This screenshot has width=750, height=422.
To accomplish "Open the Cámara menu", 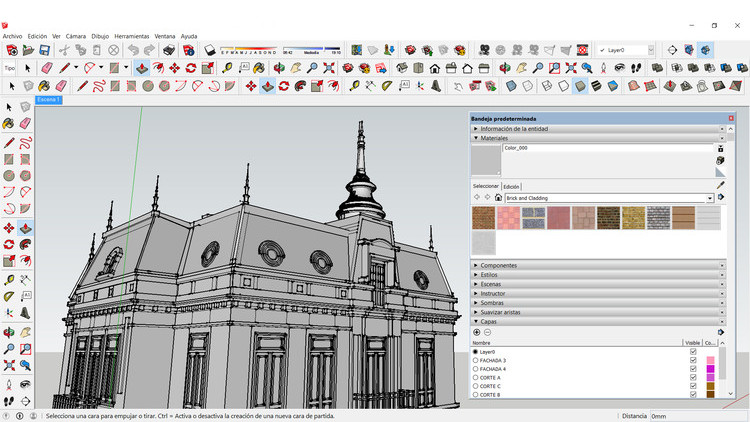I will 76,36.
